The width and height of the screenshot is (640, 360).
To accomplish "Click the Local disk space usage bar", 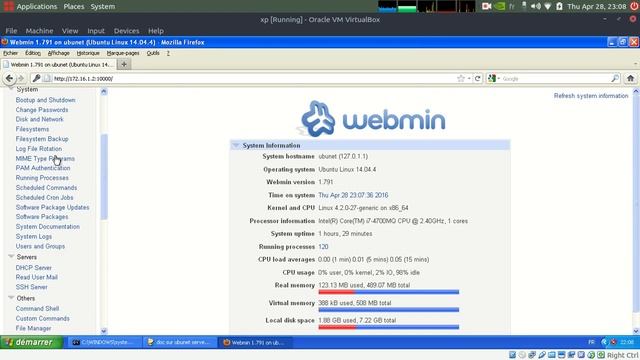I will pos(389,327).
